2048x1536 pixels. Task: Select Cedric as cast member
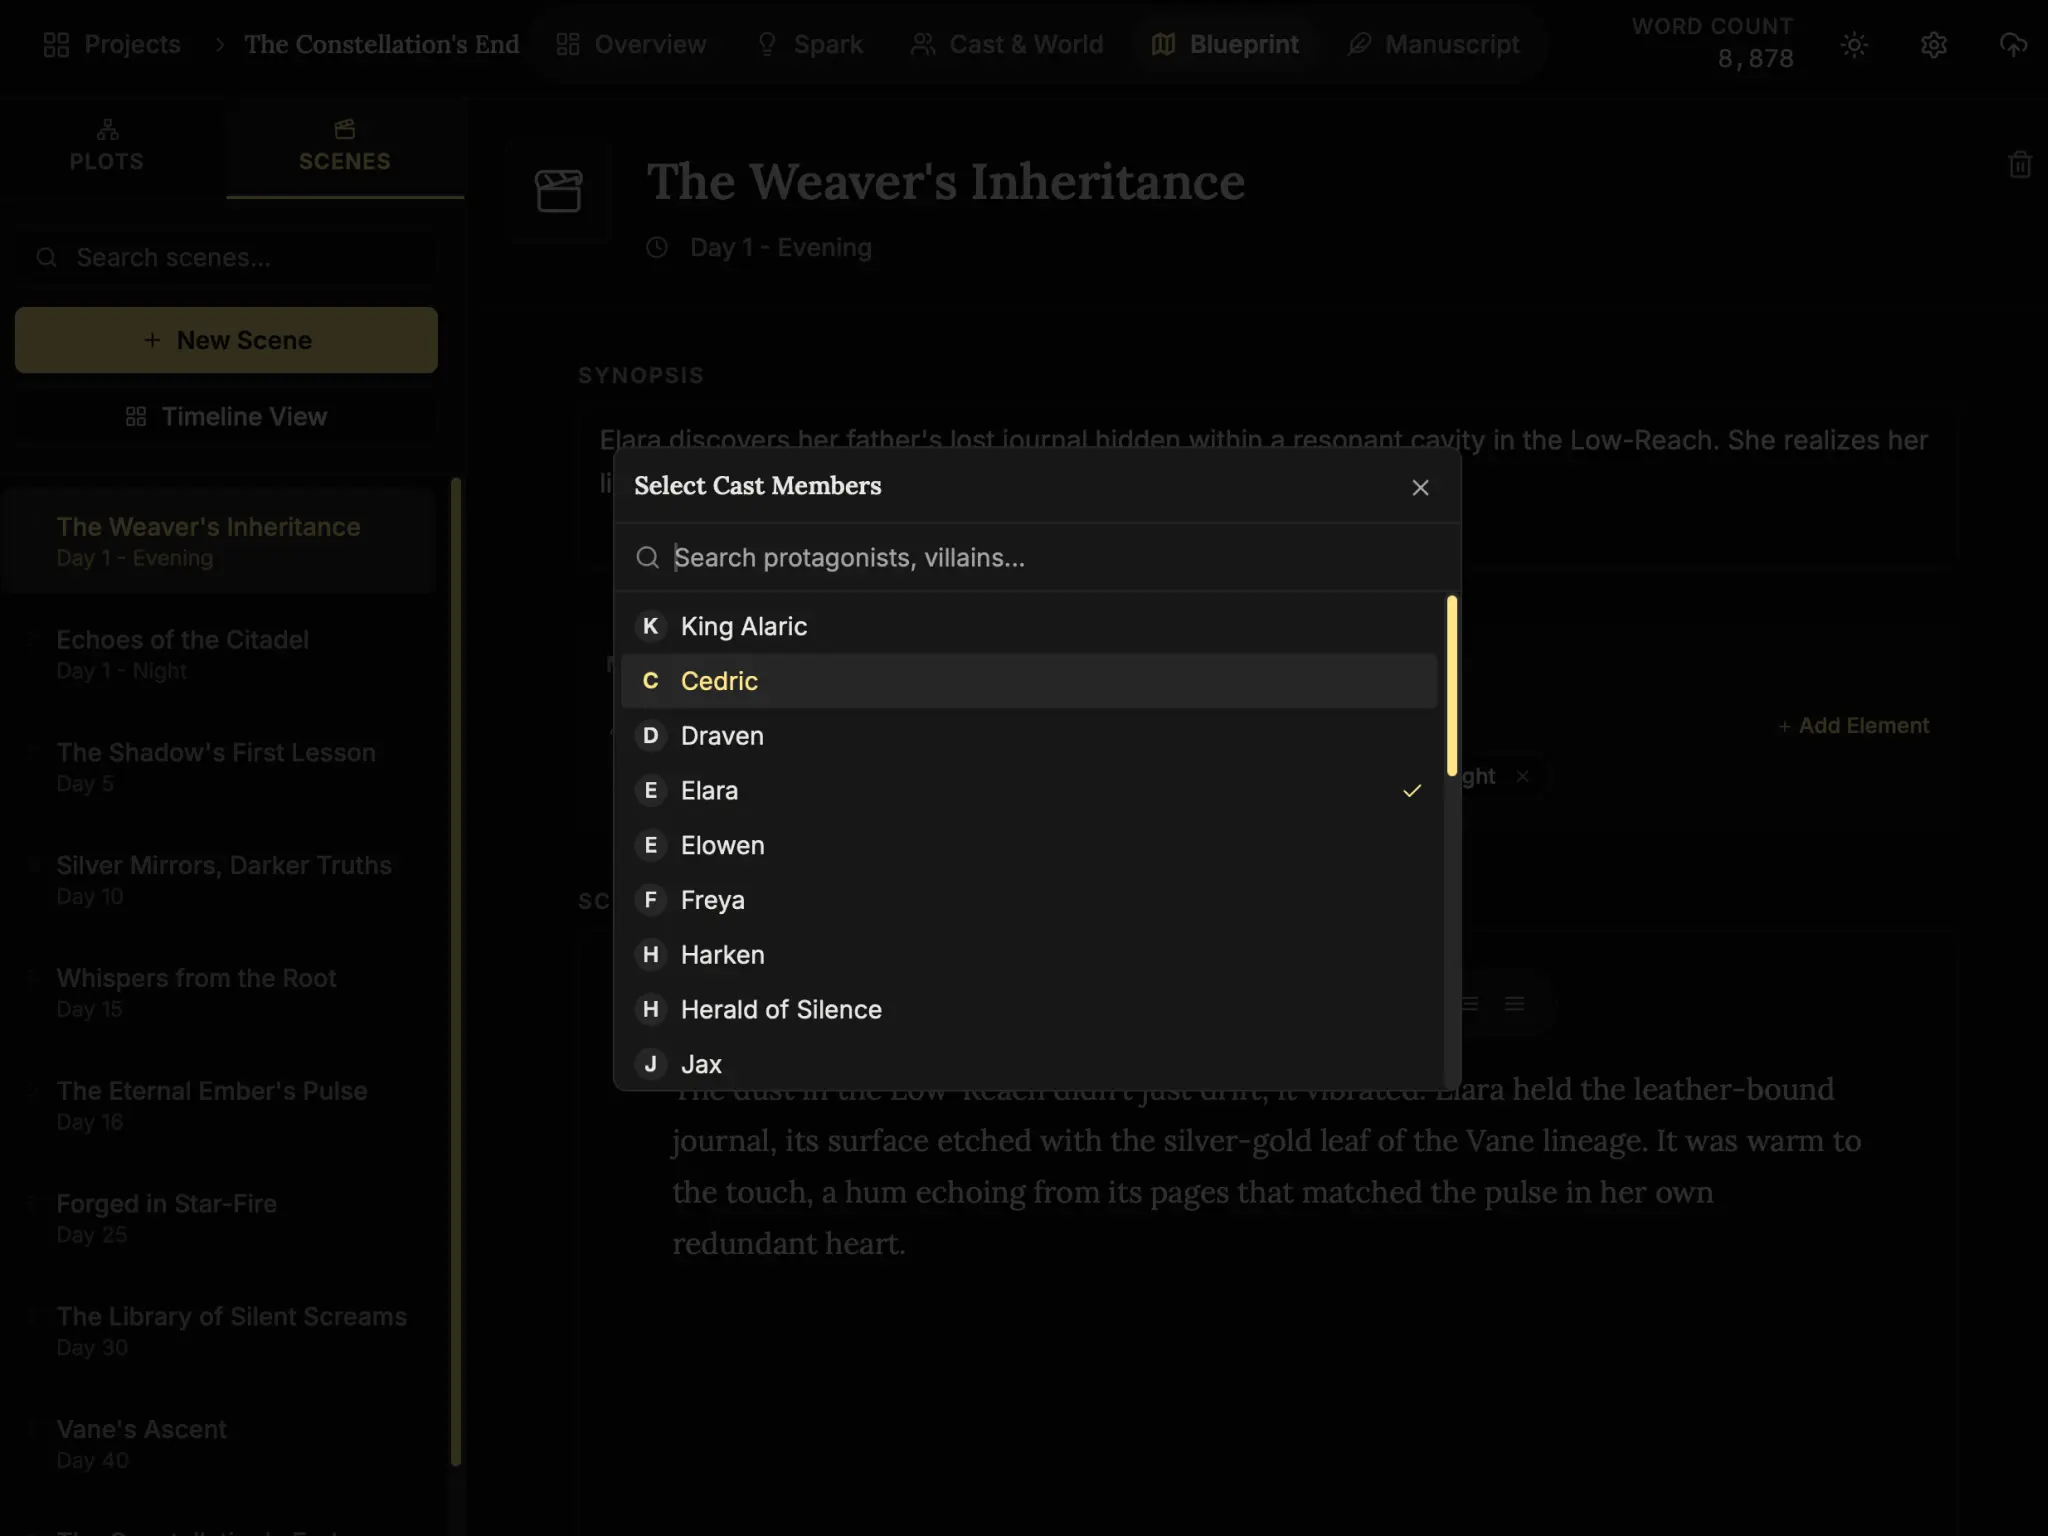(1028, 681)
